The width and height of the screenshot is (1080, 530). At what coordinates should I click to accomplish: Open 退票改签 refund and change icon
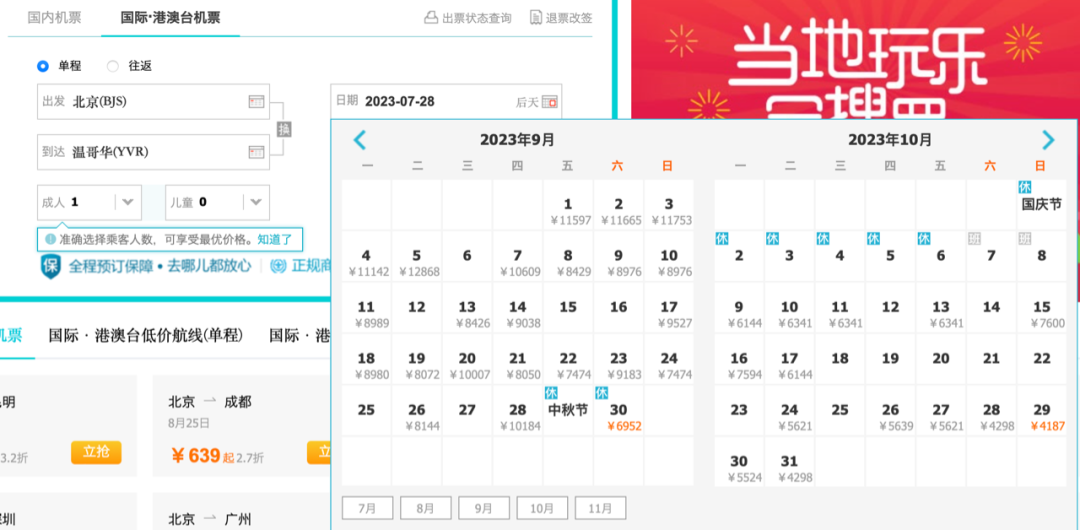536,18
